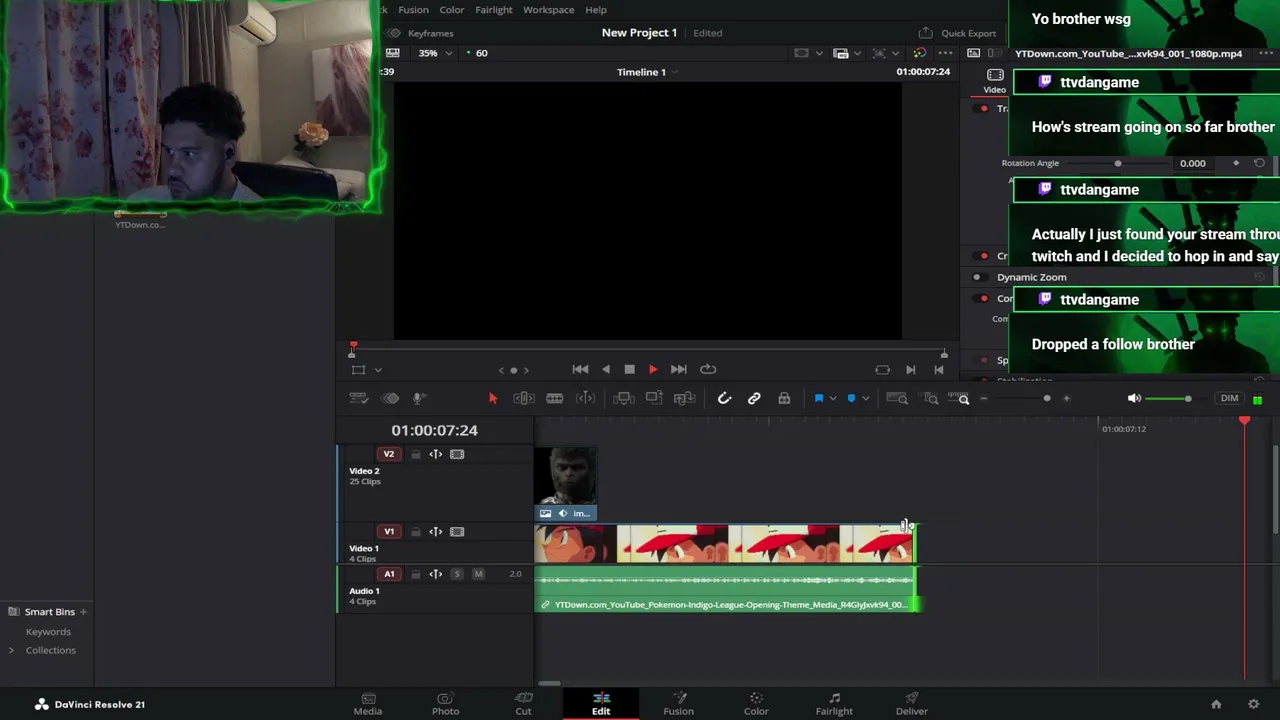This screenshot has height=720, width=1280.
Task: Click the Replace Clip toolbar icon
Action: click(684, 398)
